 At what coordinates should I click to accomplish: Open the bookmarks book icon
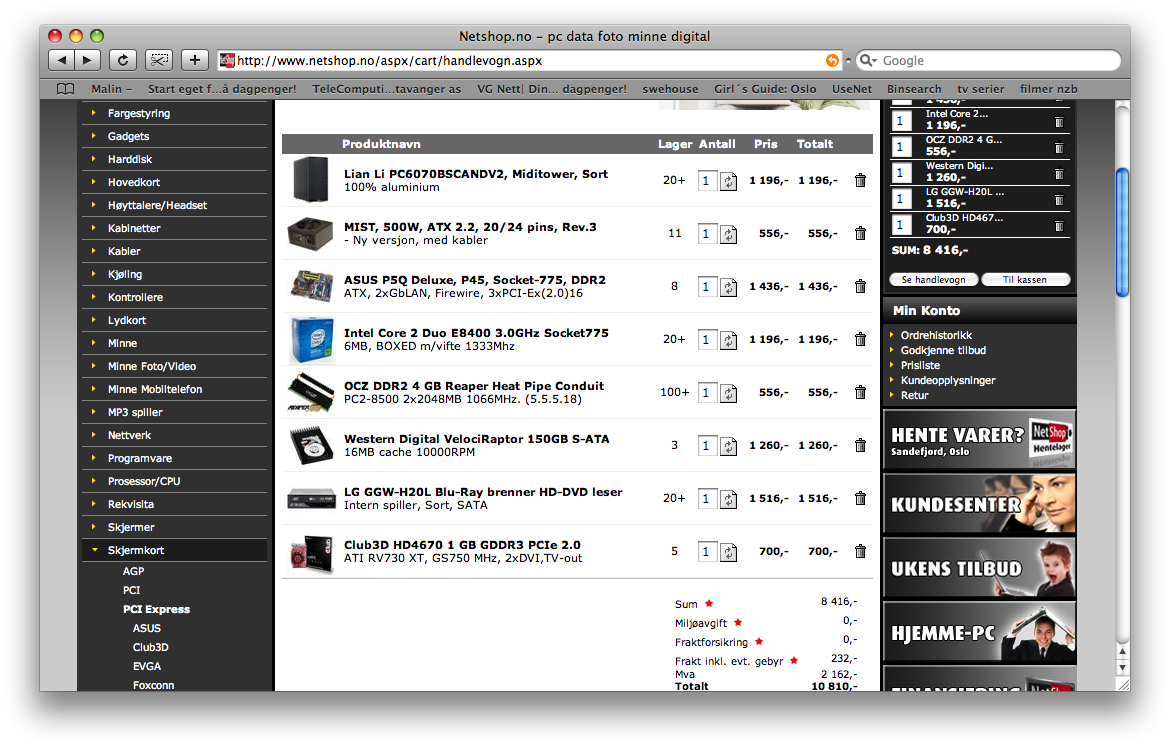pyautogui.click(x=66, y=89)
